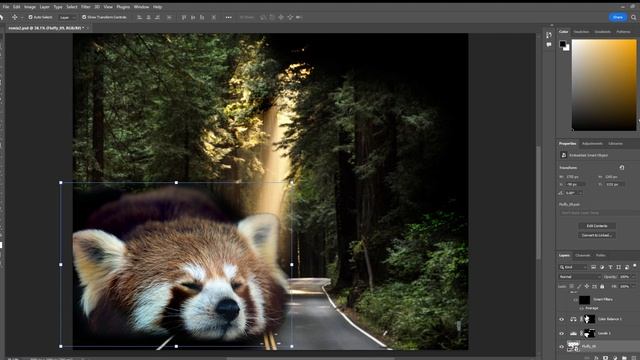Screen dimensions: 640x360
Task: Hide the Color Balance 1 layer
Action: pyautogui.click(x=562, y=319)
